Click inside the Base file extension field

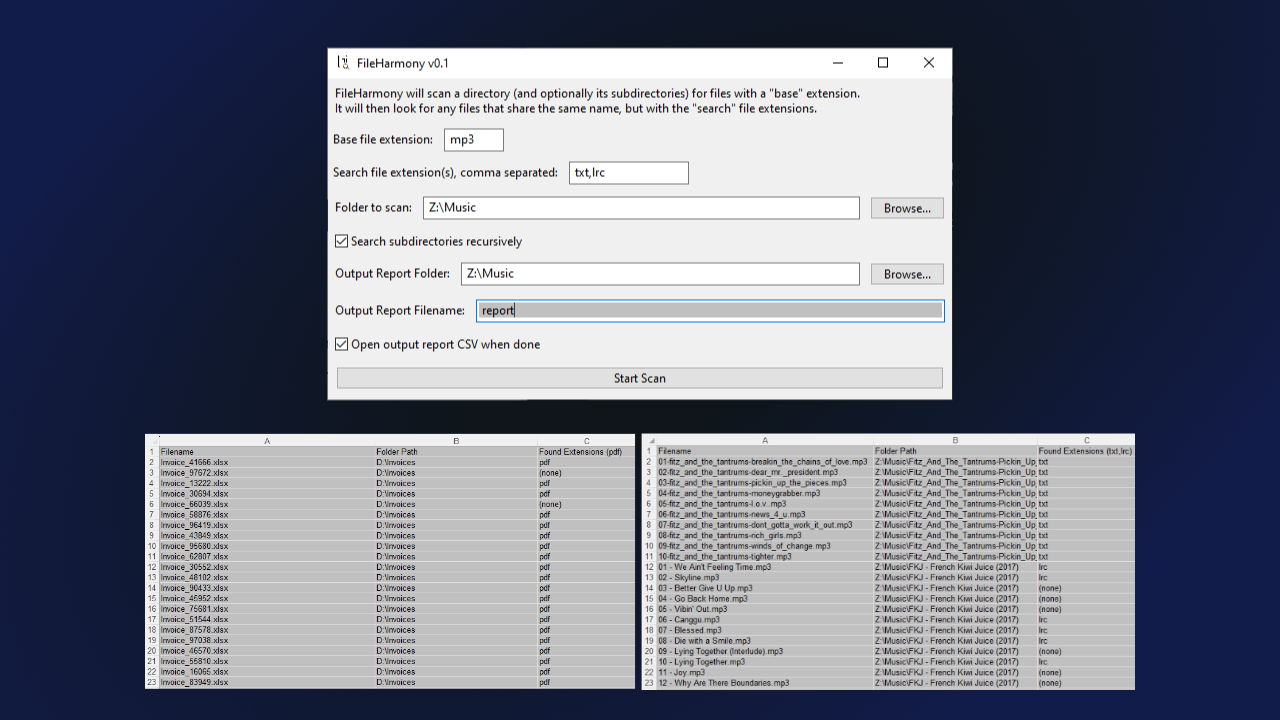473,140
